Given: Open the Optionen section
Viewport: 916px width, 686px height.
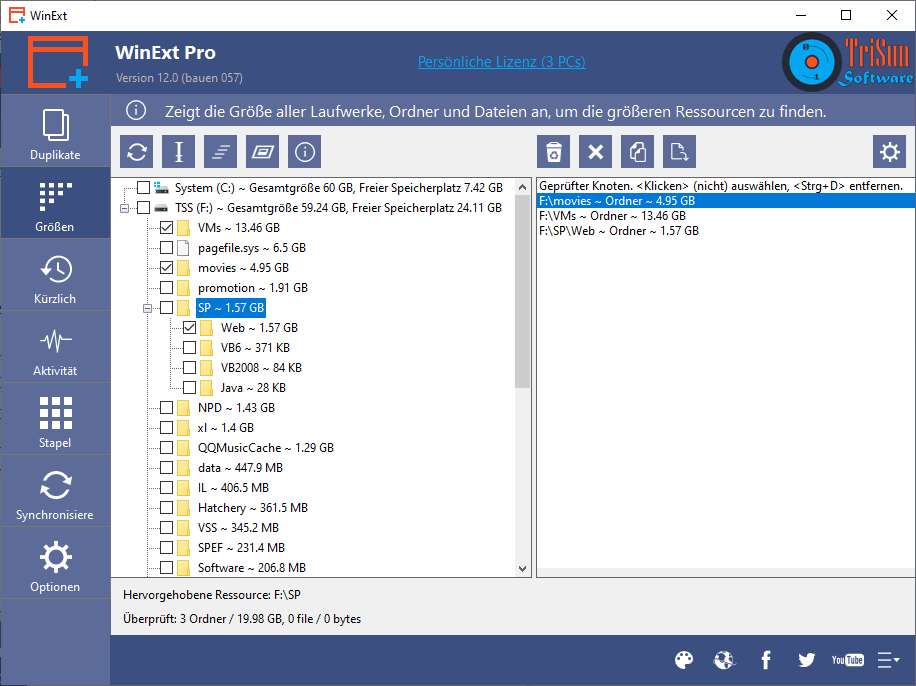Looking at the screenshot, I should click(55, 565).
